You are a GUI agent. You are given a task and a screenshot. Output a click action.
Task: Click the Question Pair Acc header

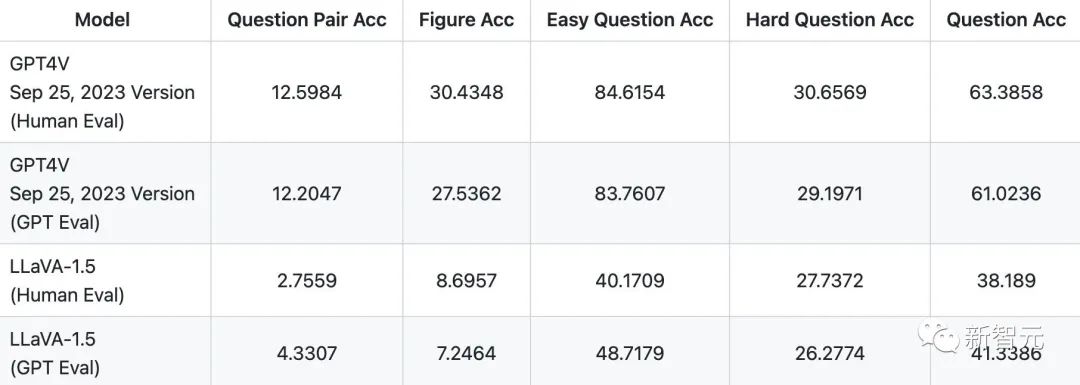click(x=307, y=20)
